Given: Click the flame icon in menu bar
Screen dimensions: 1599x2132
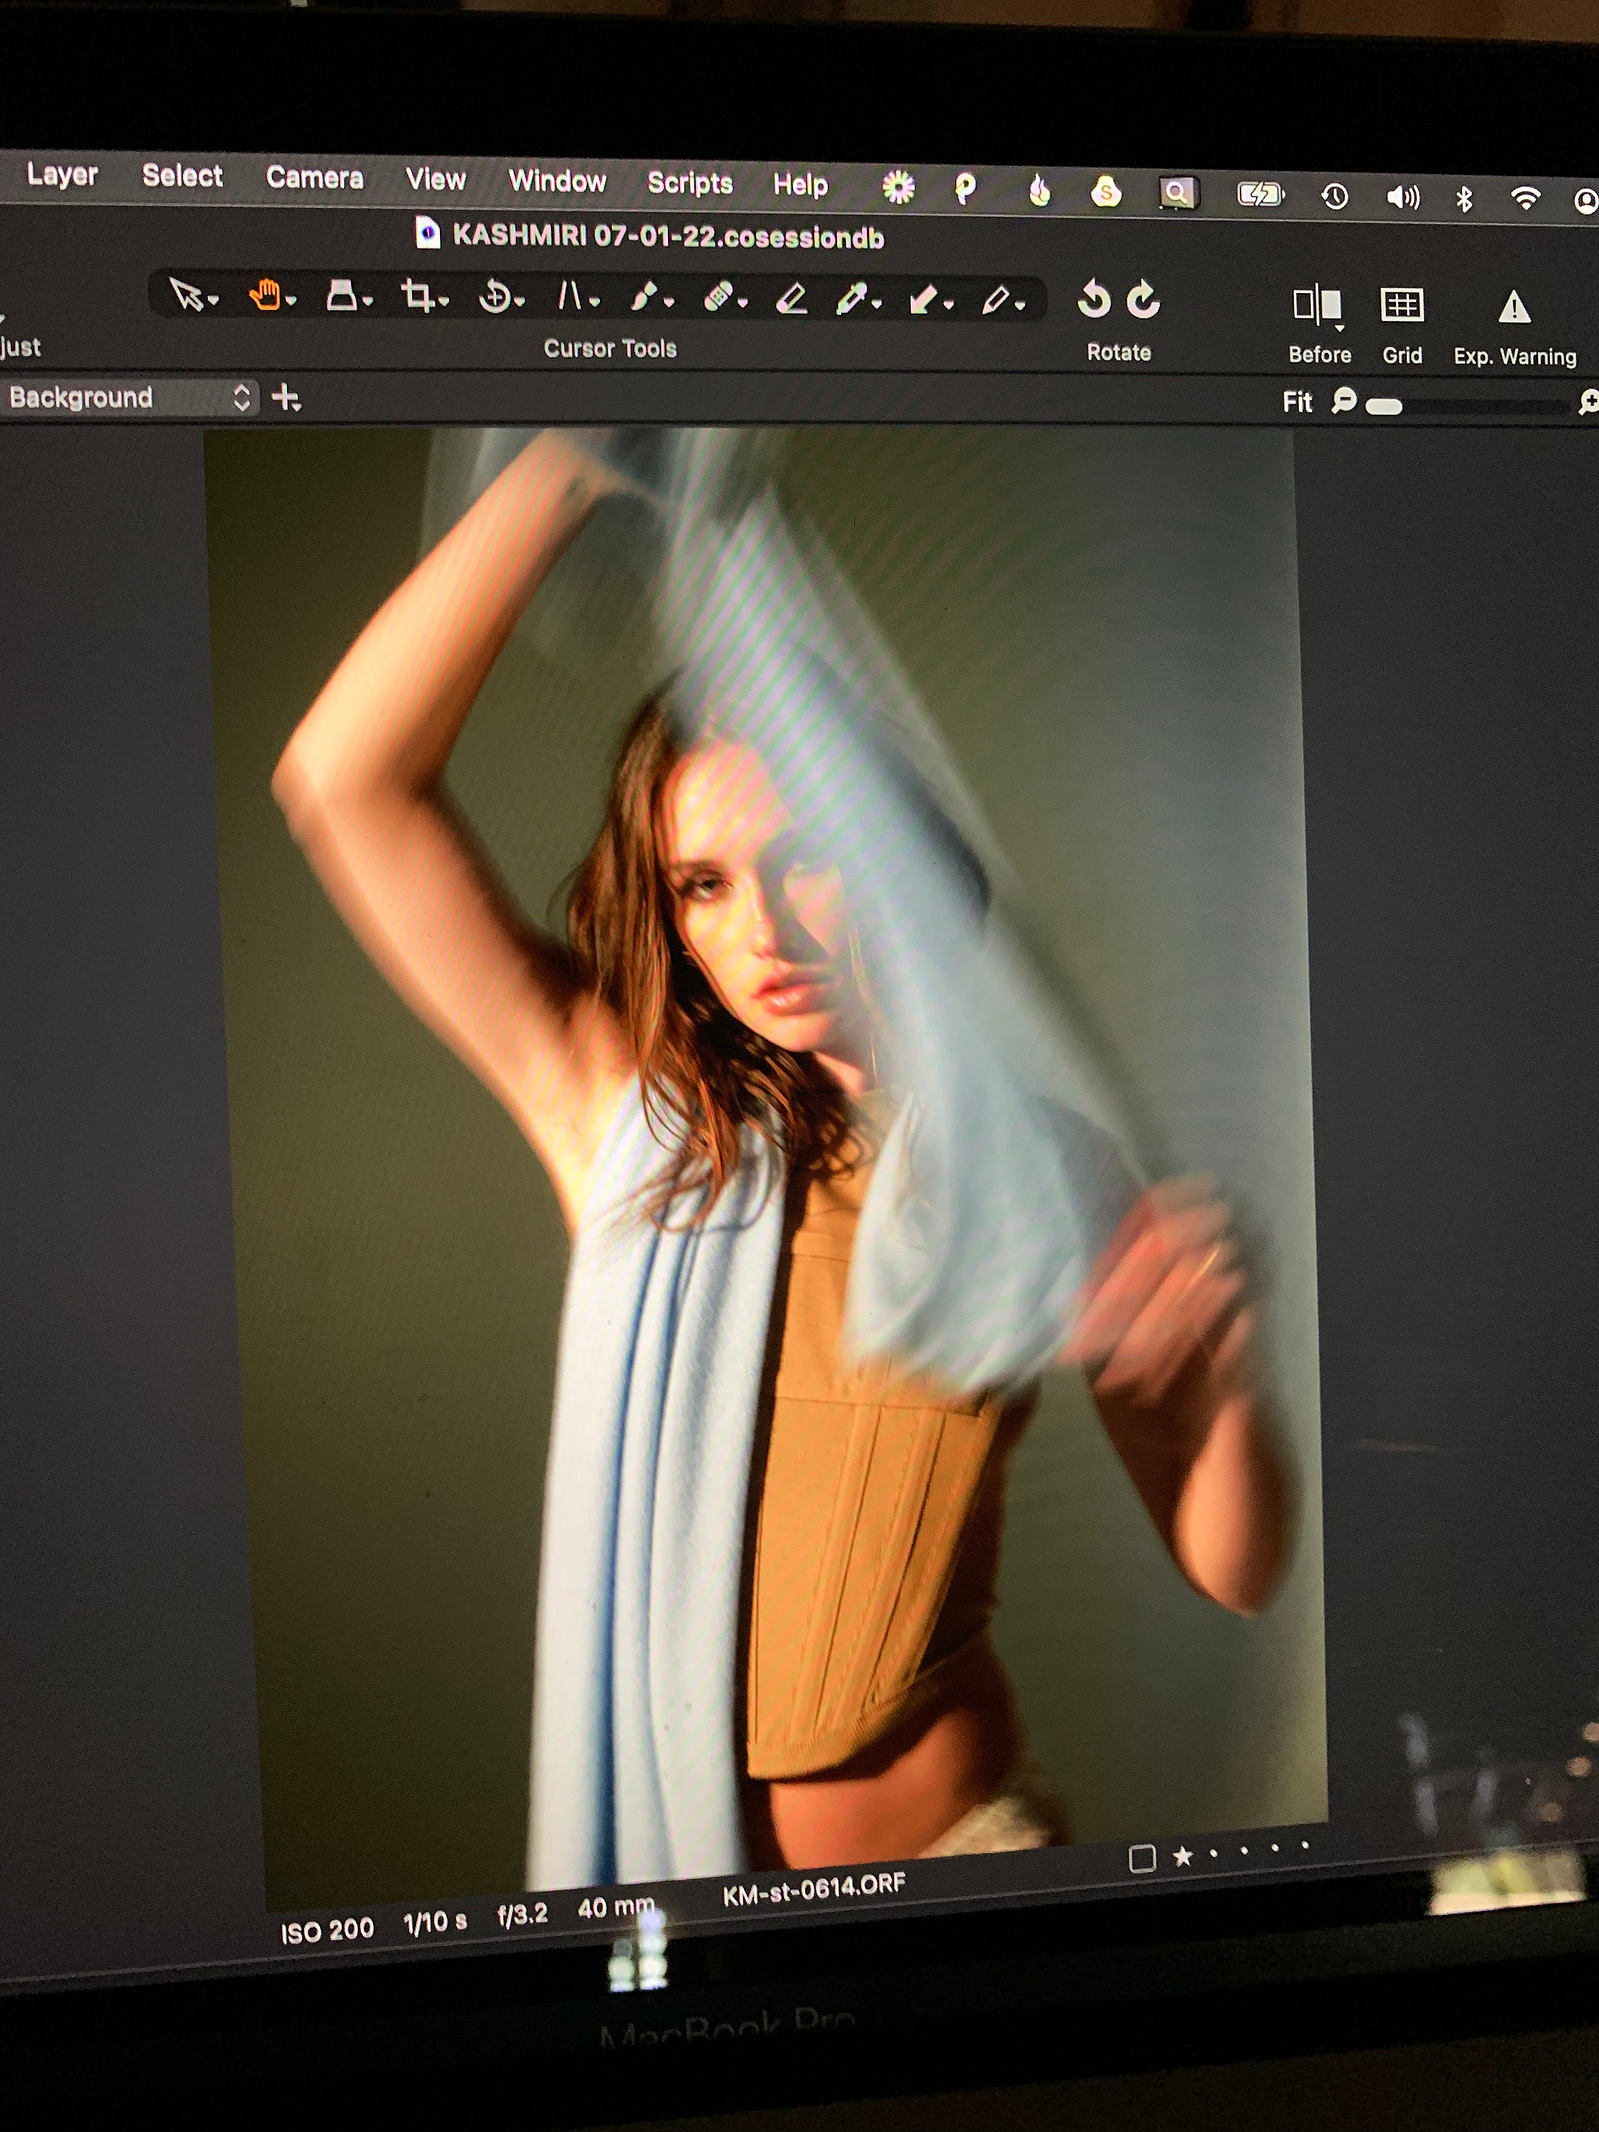Looking at the screenshot, I should pos(1040,190).
